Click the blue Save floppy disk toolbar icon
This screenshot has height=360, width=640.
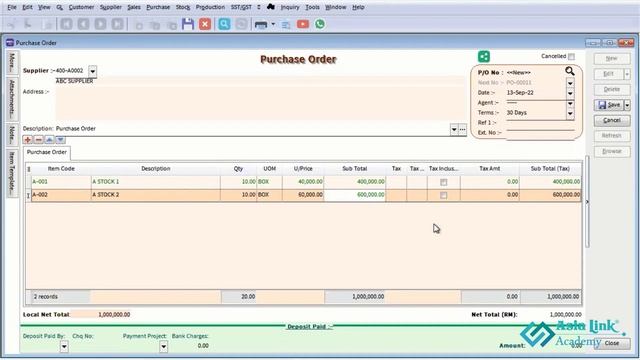[x=188, y=24]
